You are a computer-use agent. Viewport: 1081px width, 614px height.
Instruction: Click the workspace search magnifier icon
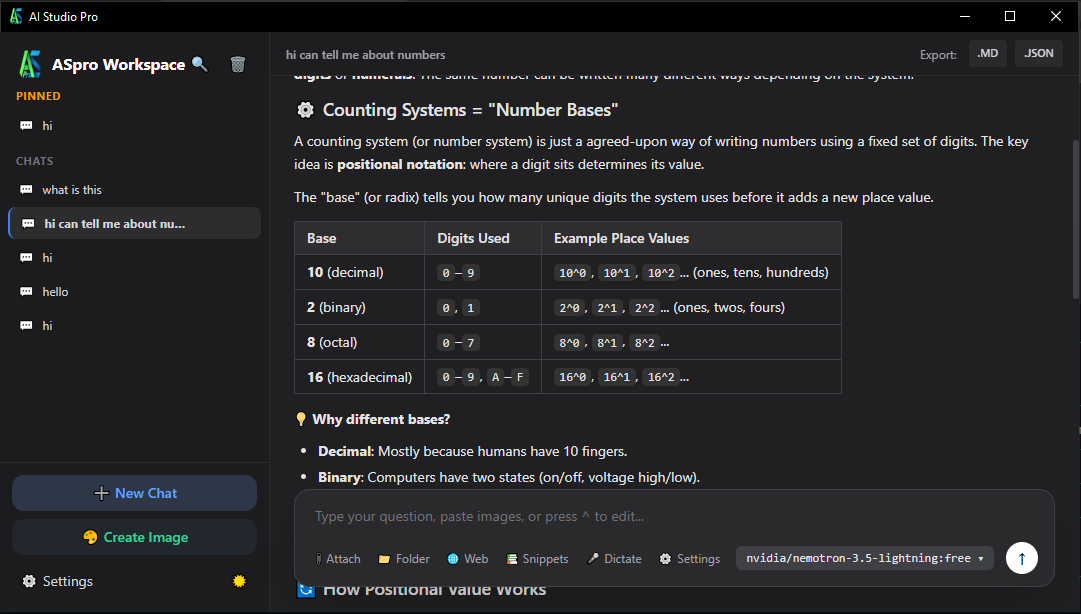click(x=199, y=64)
